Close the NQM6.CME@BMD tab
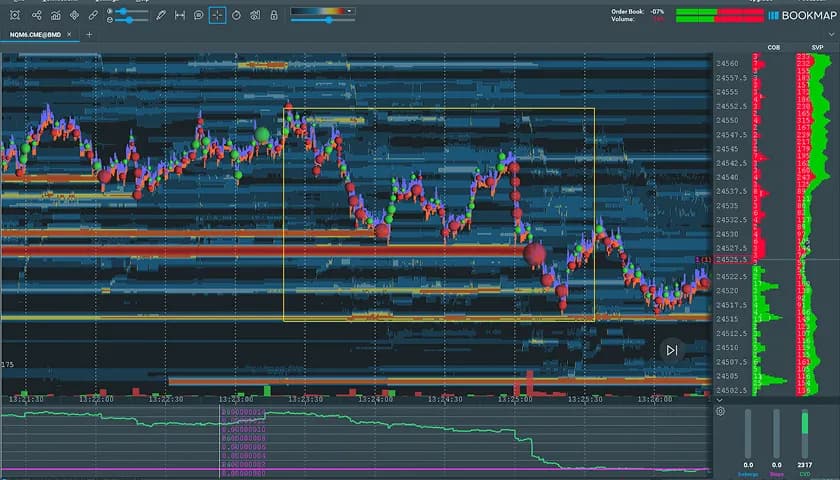This screenshot has width=840, height=480. click(x=69, y=35)
